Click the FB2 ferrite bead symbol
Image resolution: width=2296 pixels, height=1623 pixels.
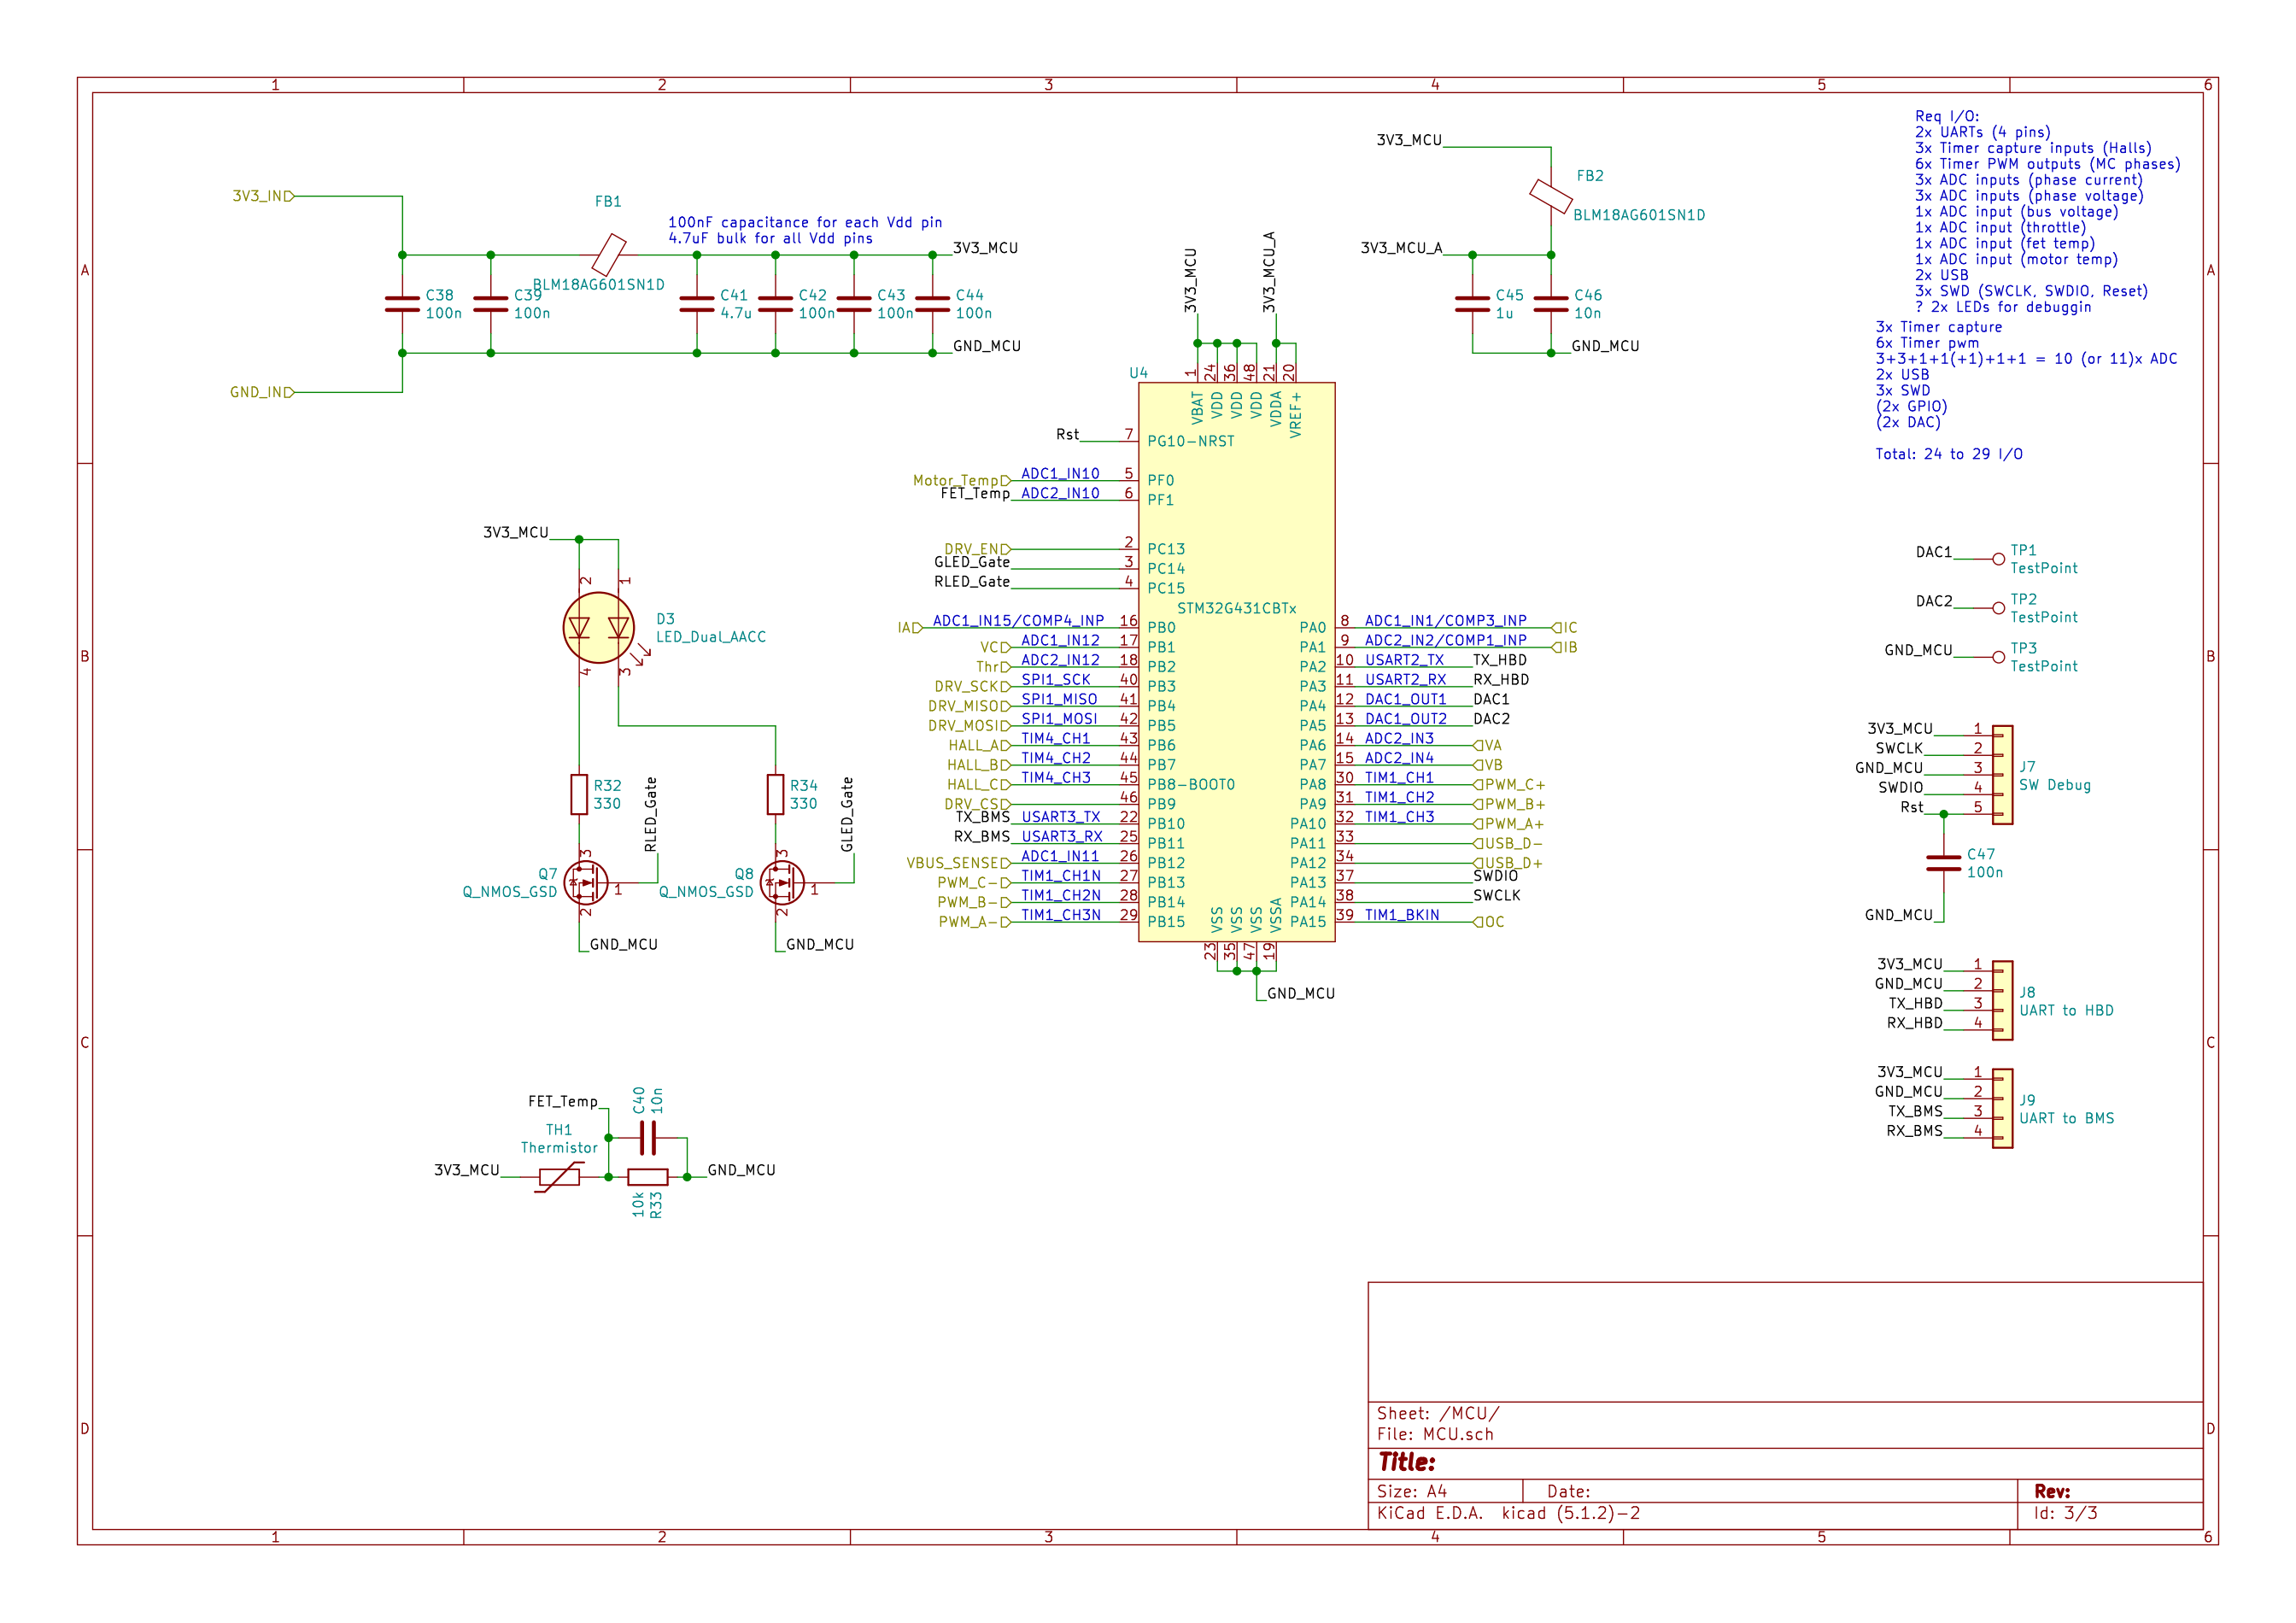click(x=1550, y=196)
